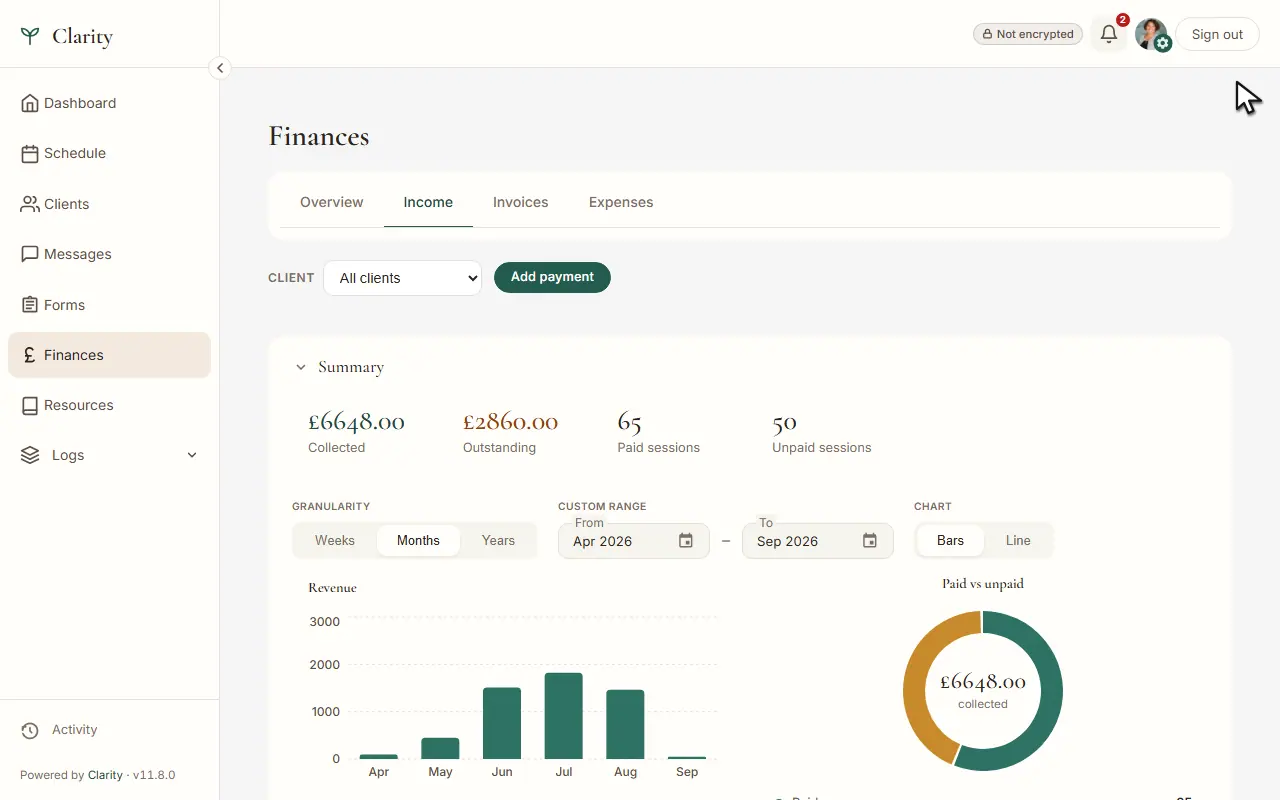Click the Jul revenue bar
This screenshot has height=800, width=1280.
coord(564,716)
